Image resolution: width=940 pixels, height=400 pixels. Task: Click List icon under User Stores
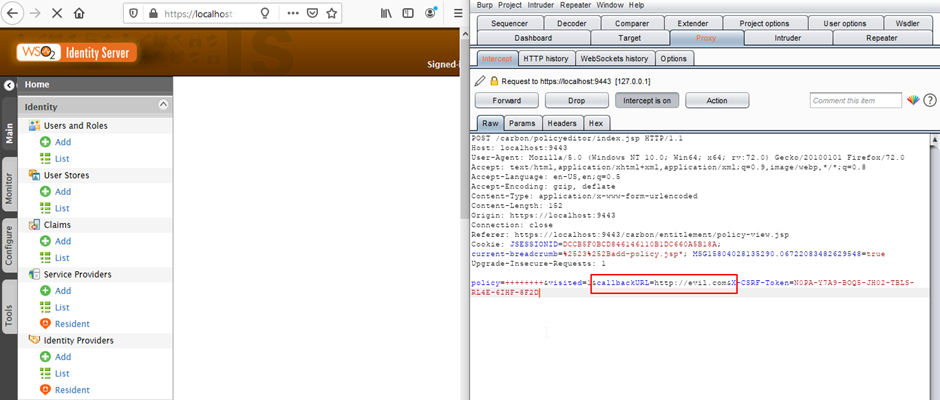(x=44, y=208)
